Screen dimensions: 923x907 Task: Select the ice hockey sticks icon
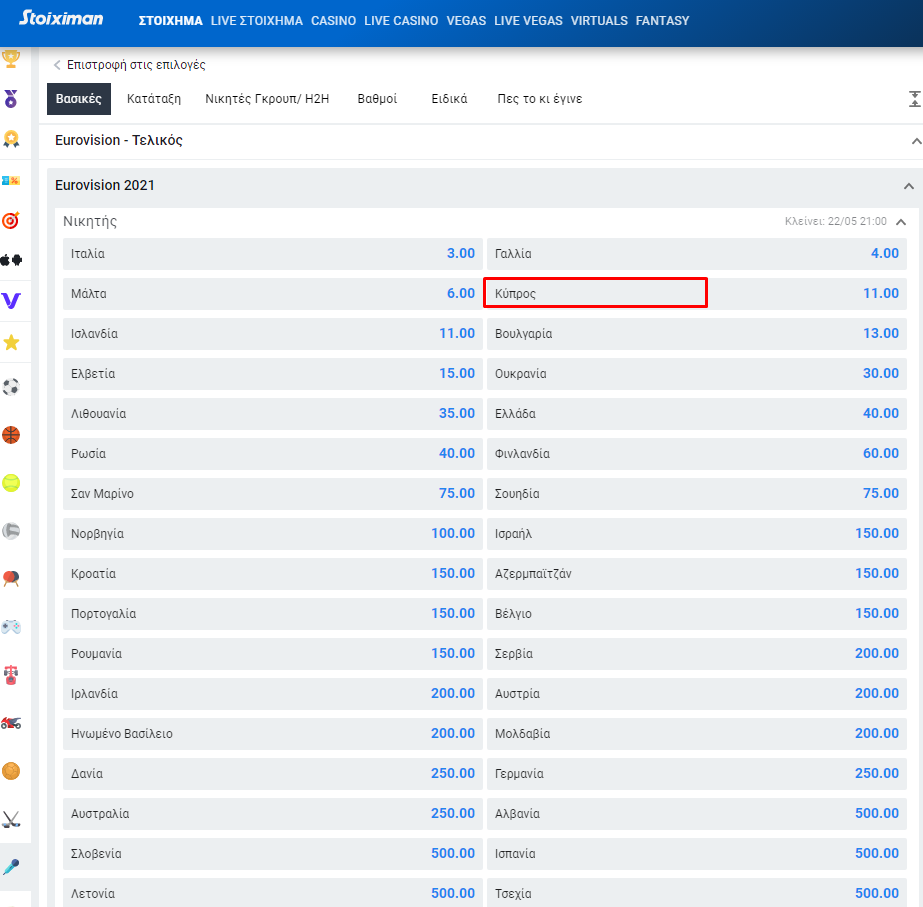click(11, 819)
